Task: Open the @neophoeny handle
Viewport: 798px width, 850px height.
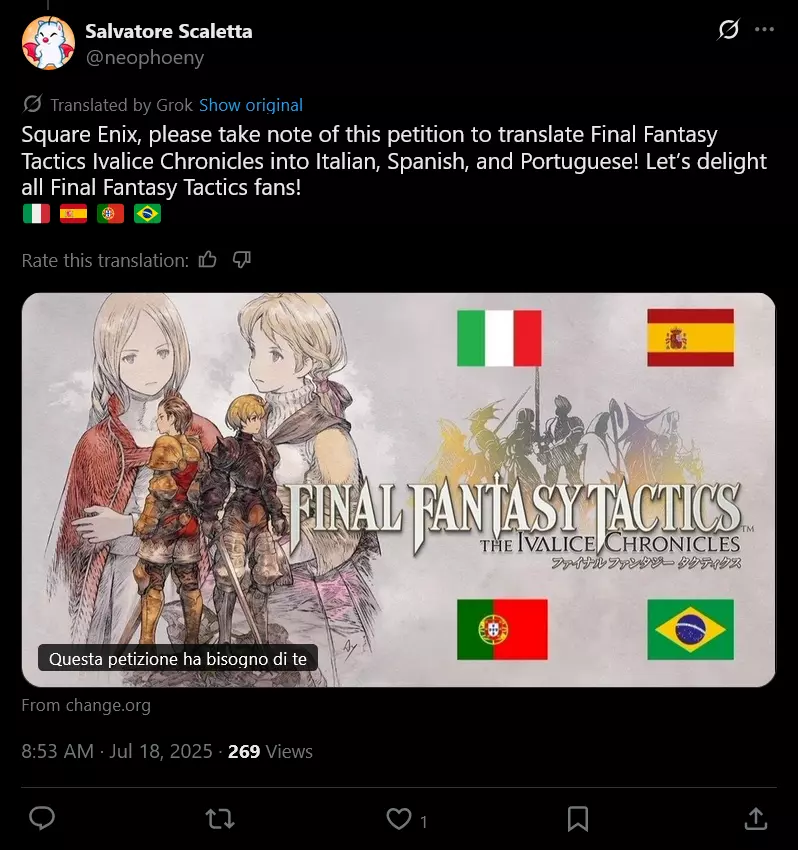Action: tap(145, 57)
